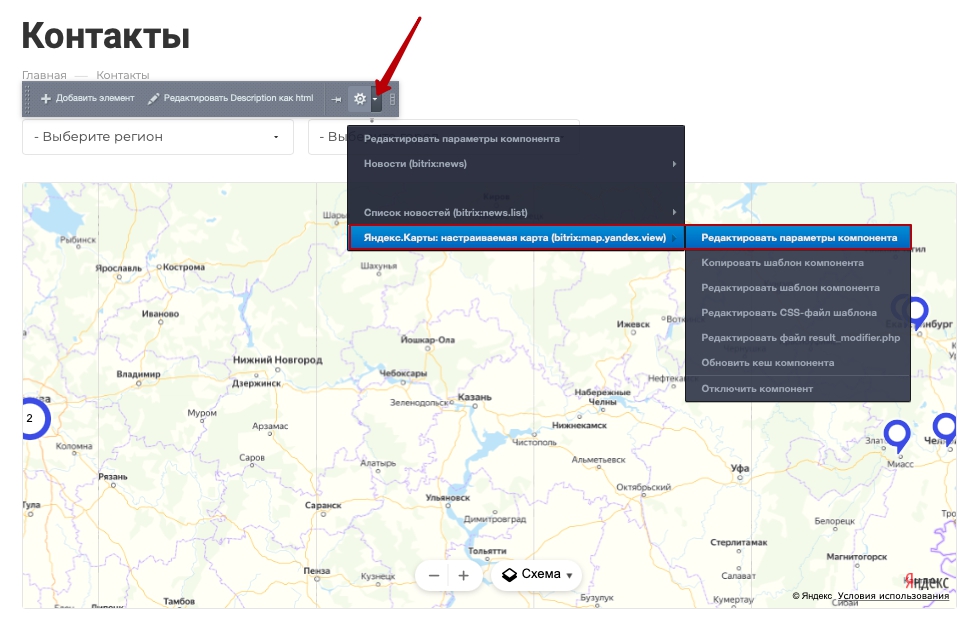Select Яндекс.Карты: настраиваемая карта menu item
The height and width of the screenshot is (631, 975).
pos(515,237)
